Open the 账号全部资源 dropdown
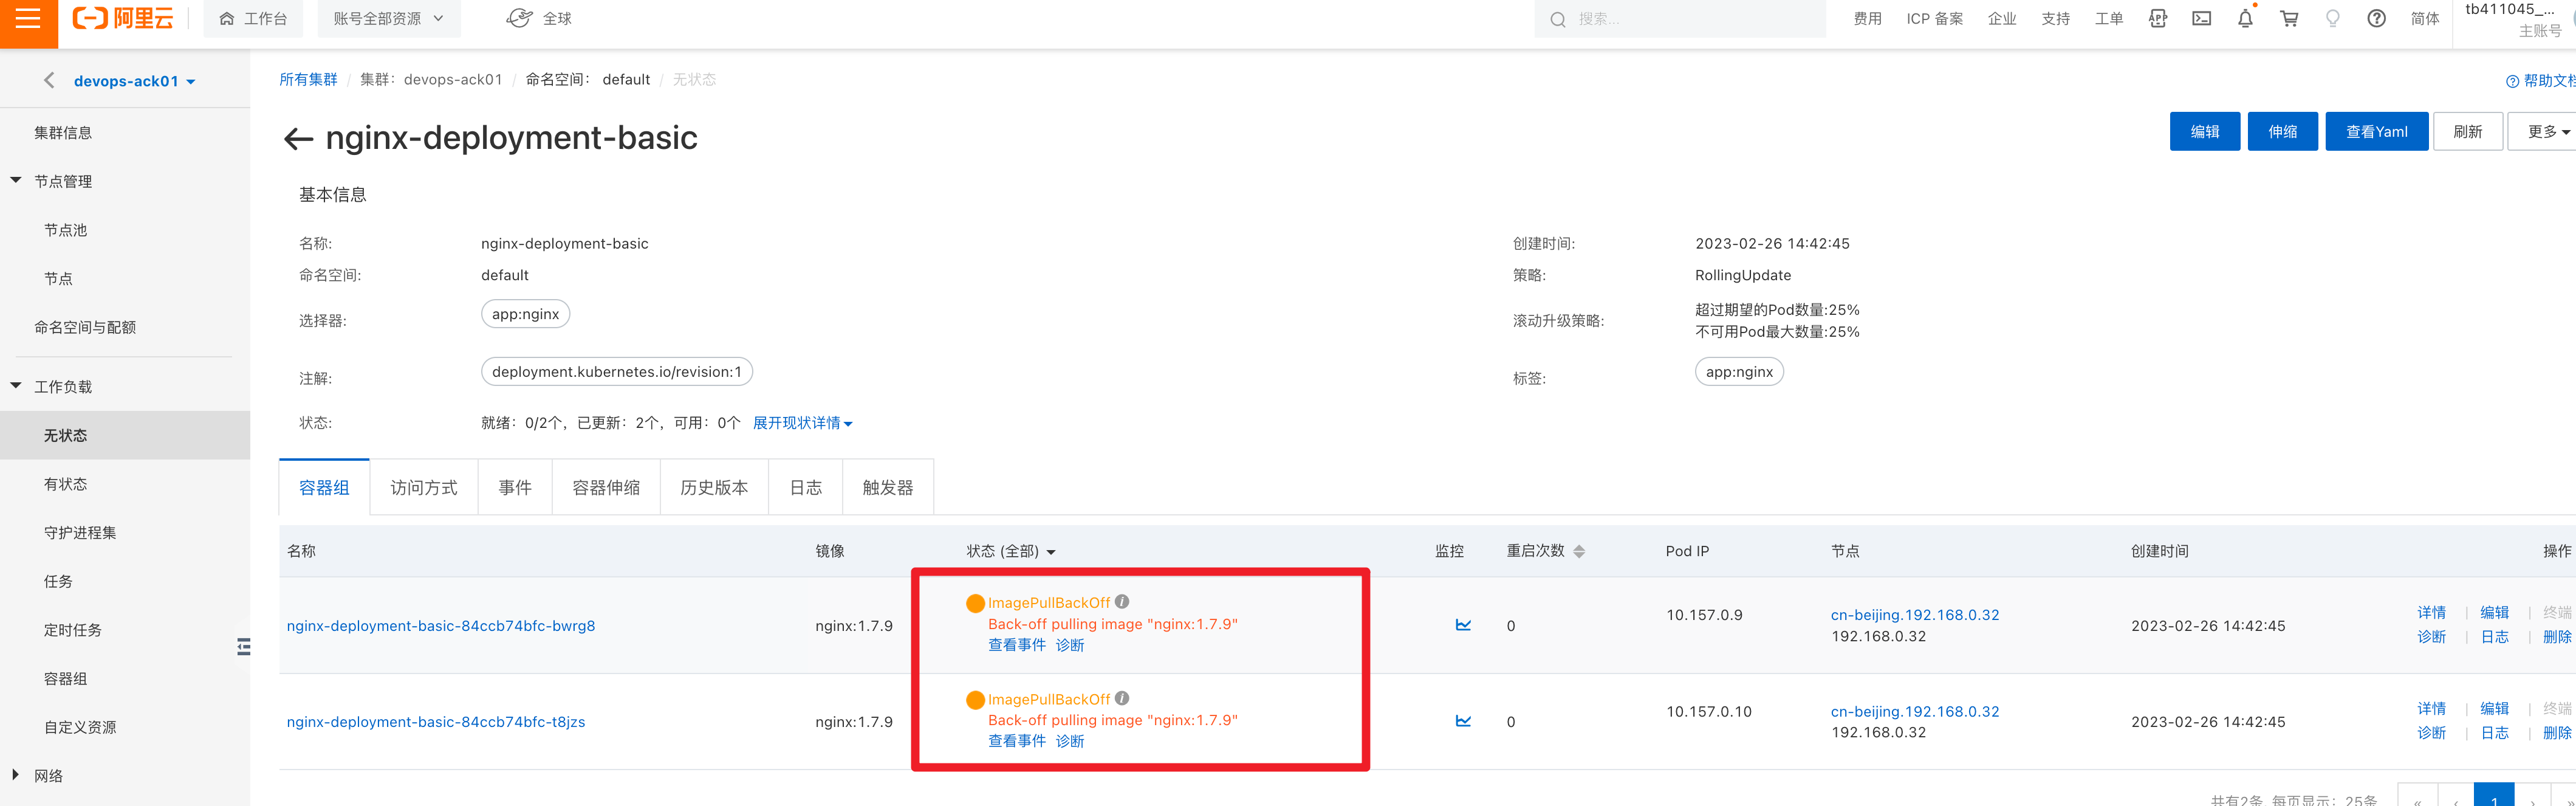 388,19
